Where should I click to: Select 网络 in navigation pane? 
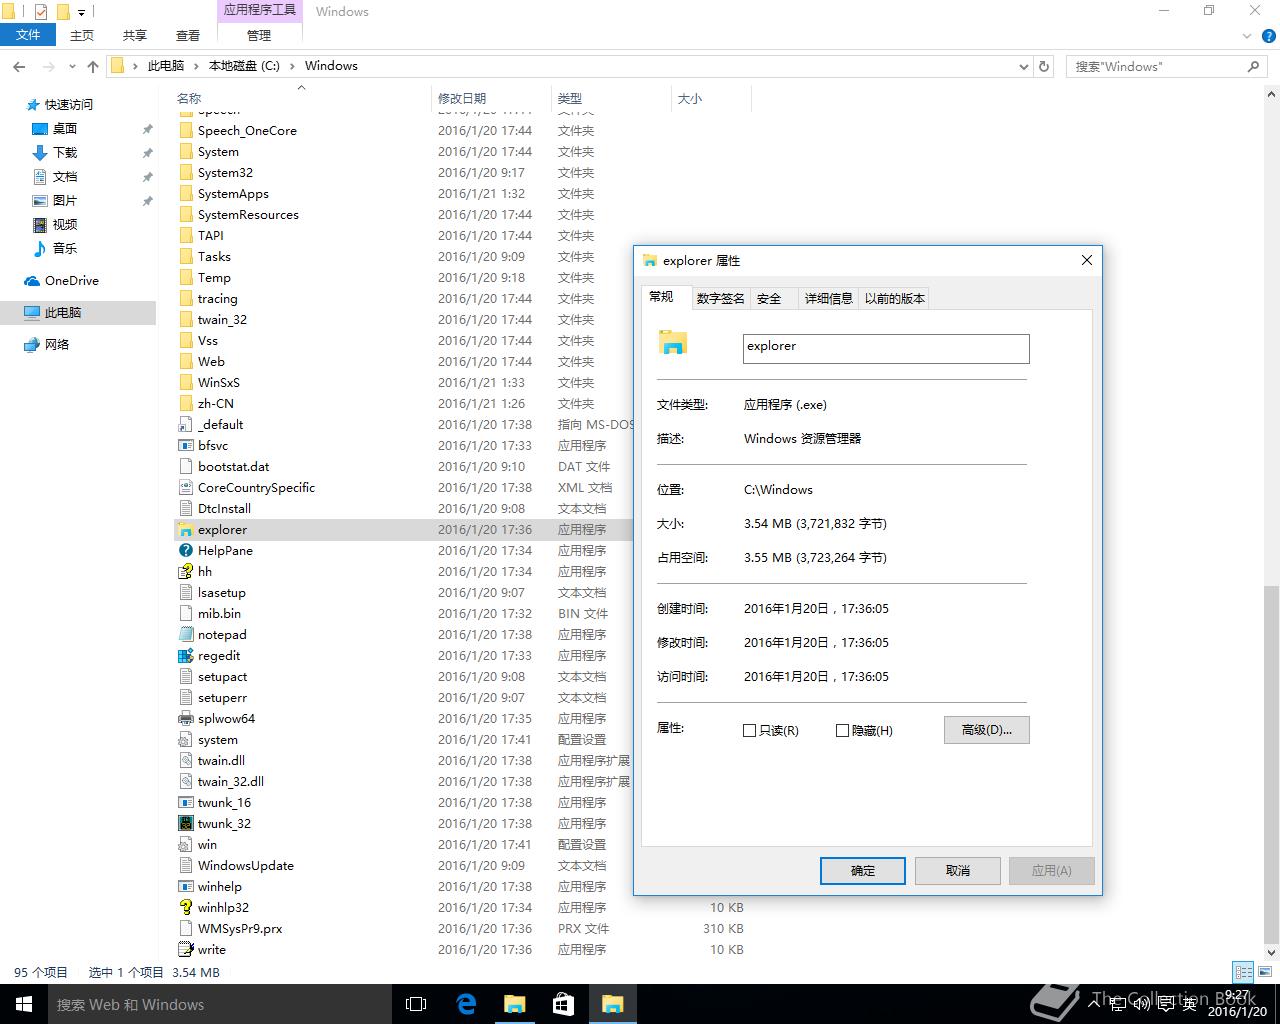click(x=57, y=344)
